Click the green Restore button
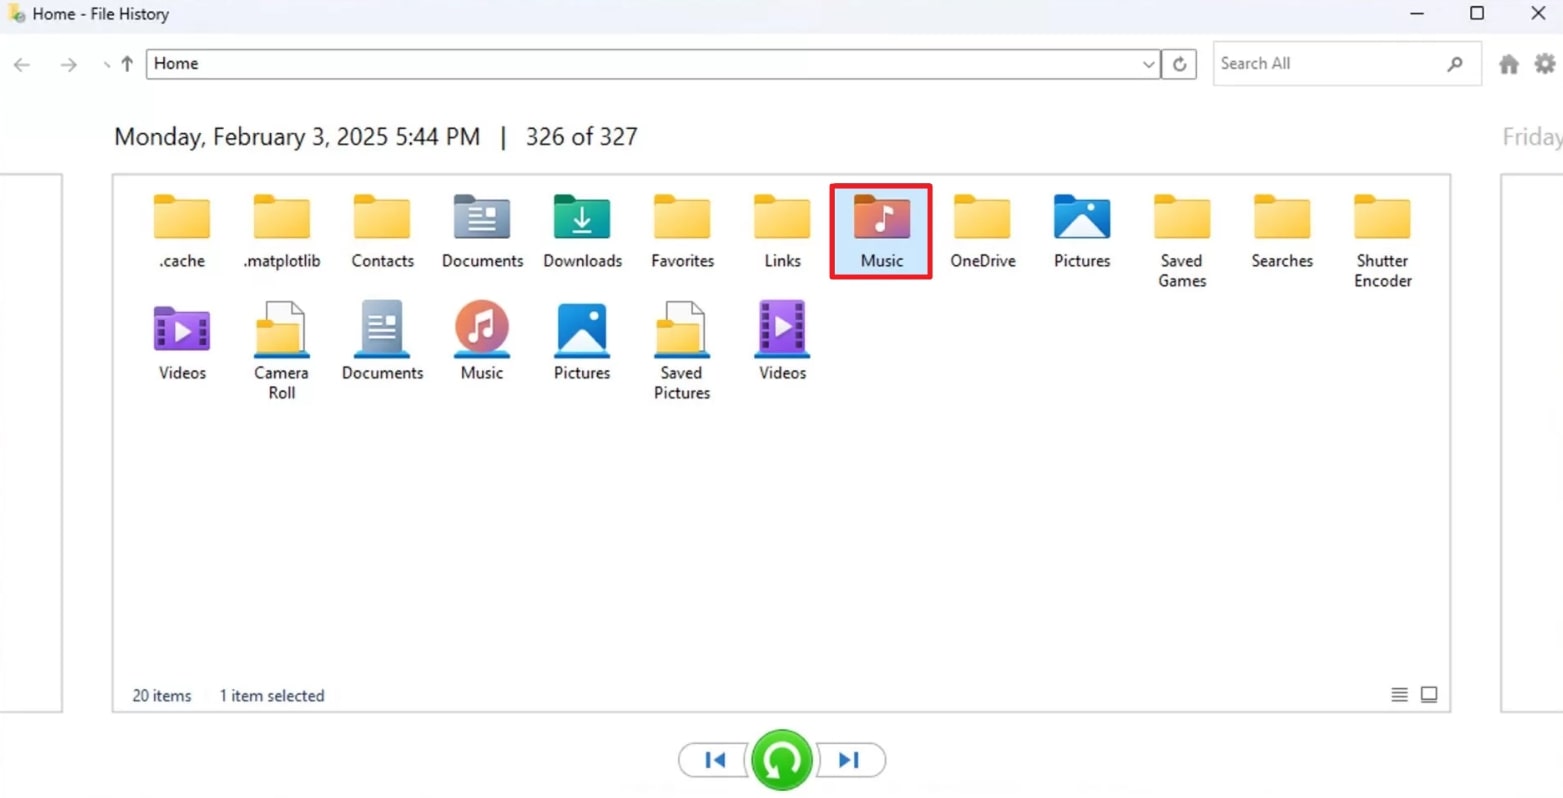The image size is (1563, 798). pyautogui.click(x=783, y=760)
